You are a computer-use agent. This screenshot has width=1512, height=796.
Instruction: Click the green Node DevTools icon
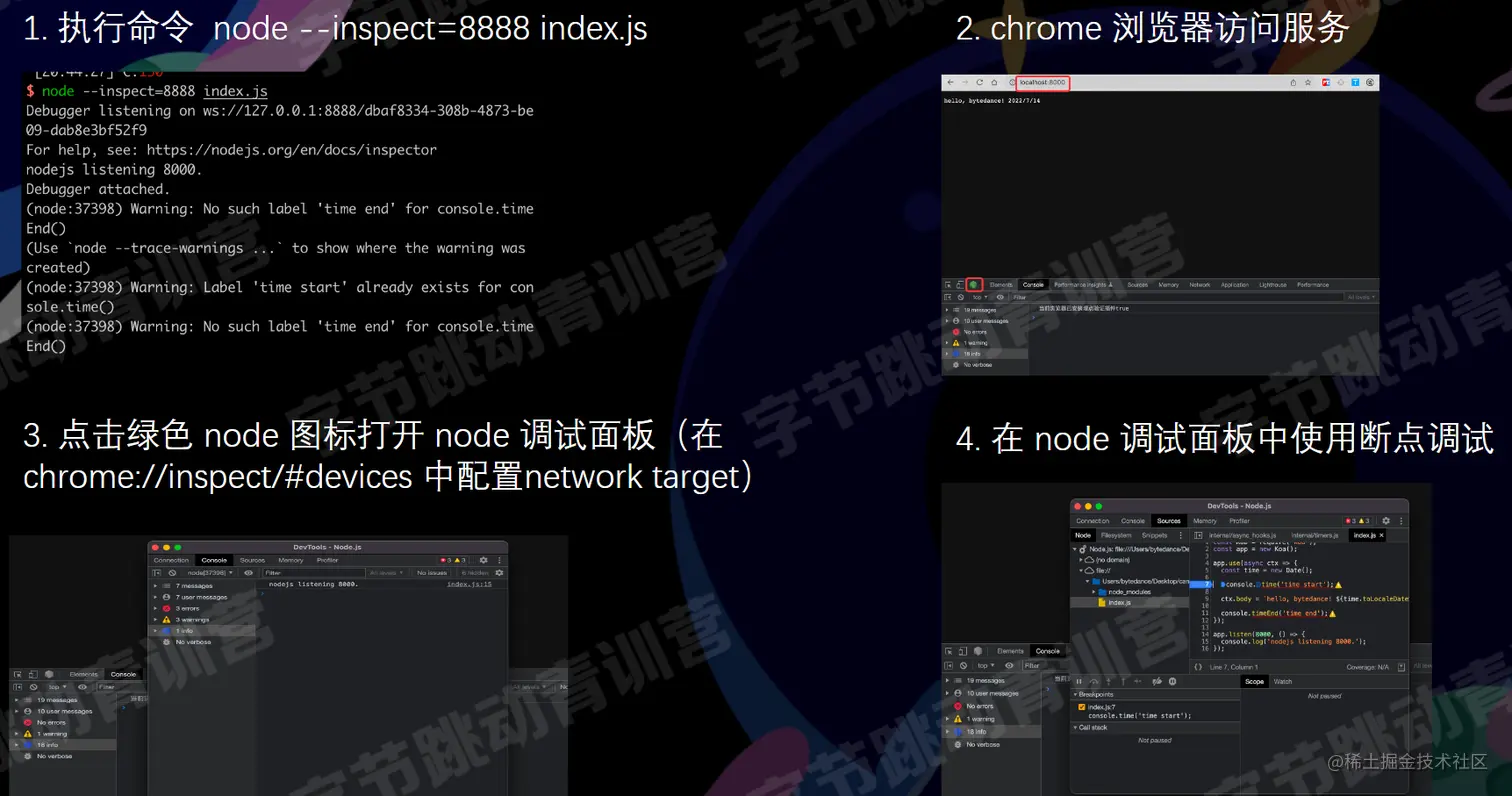(x=974, y=284)
